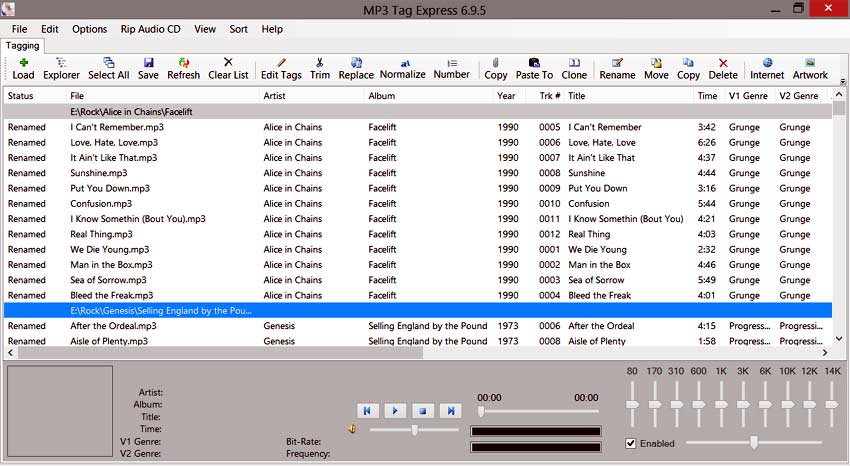
Task: Click the volume speaker icon
Action: pyautogui.click(x=352, y=429)
